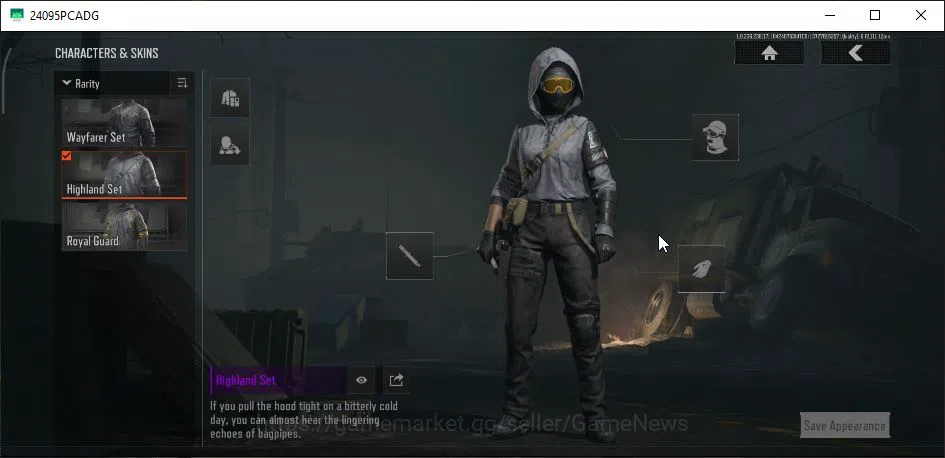The image size is (945, 458).
Task: Select the Highland Set skin thumbnail
Action: (x=124, y=174)
